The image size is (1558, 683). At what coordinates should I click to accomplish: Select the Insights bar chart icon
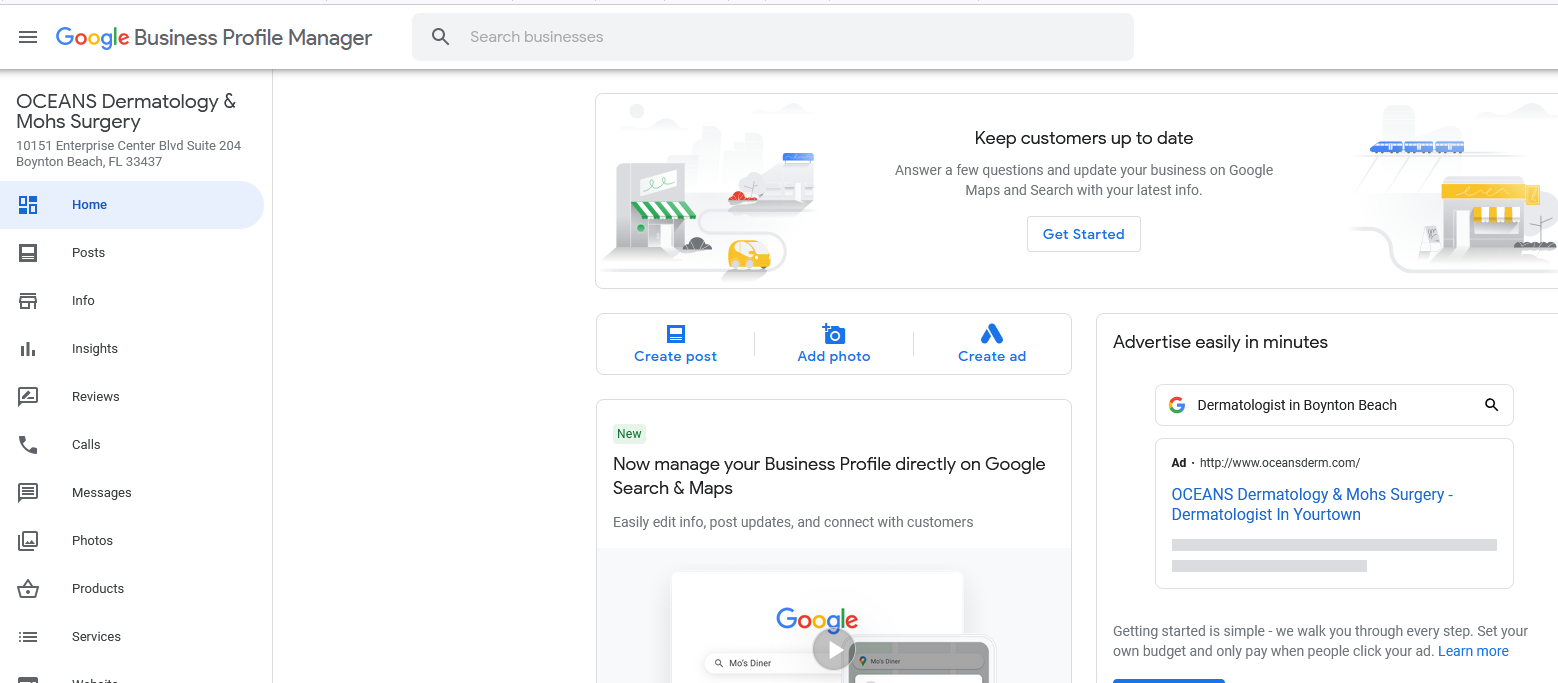point(28,349)
